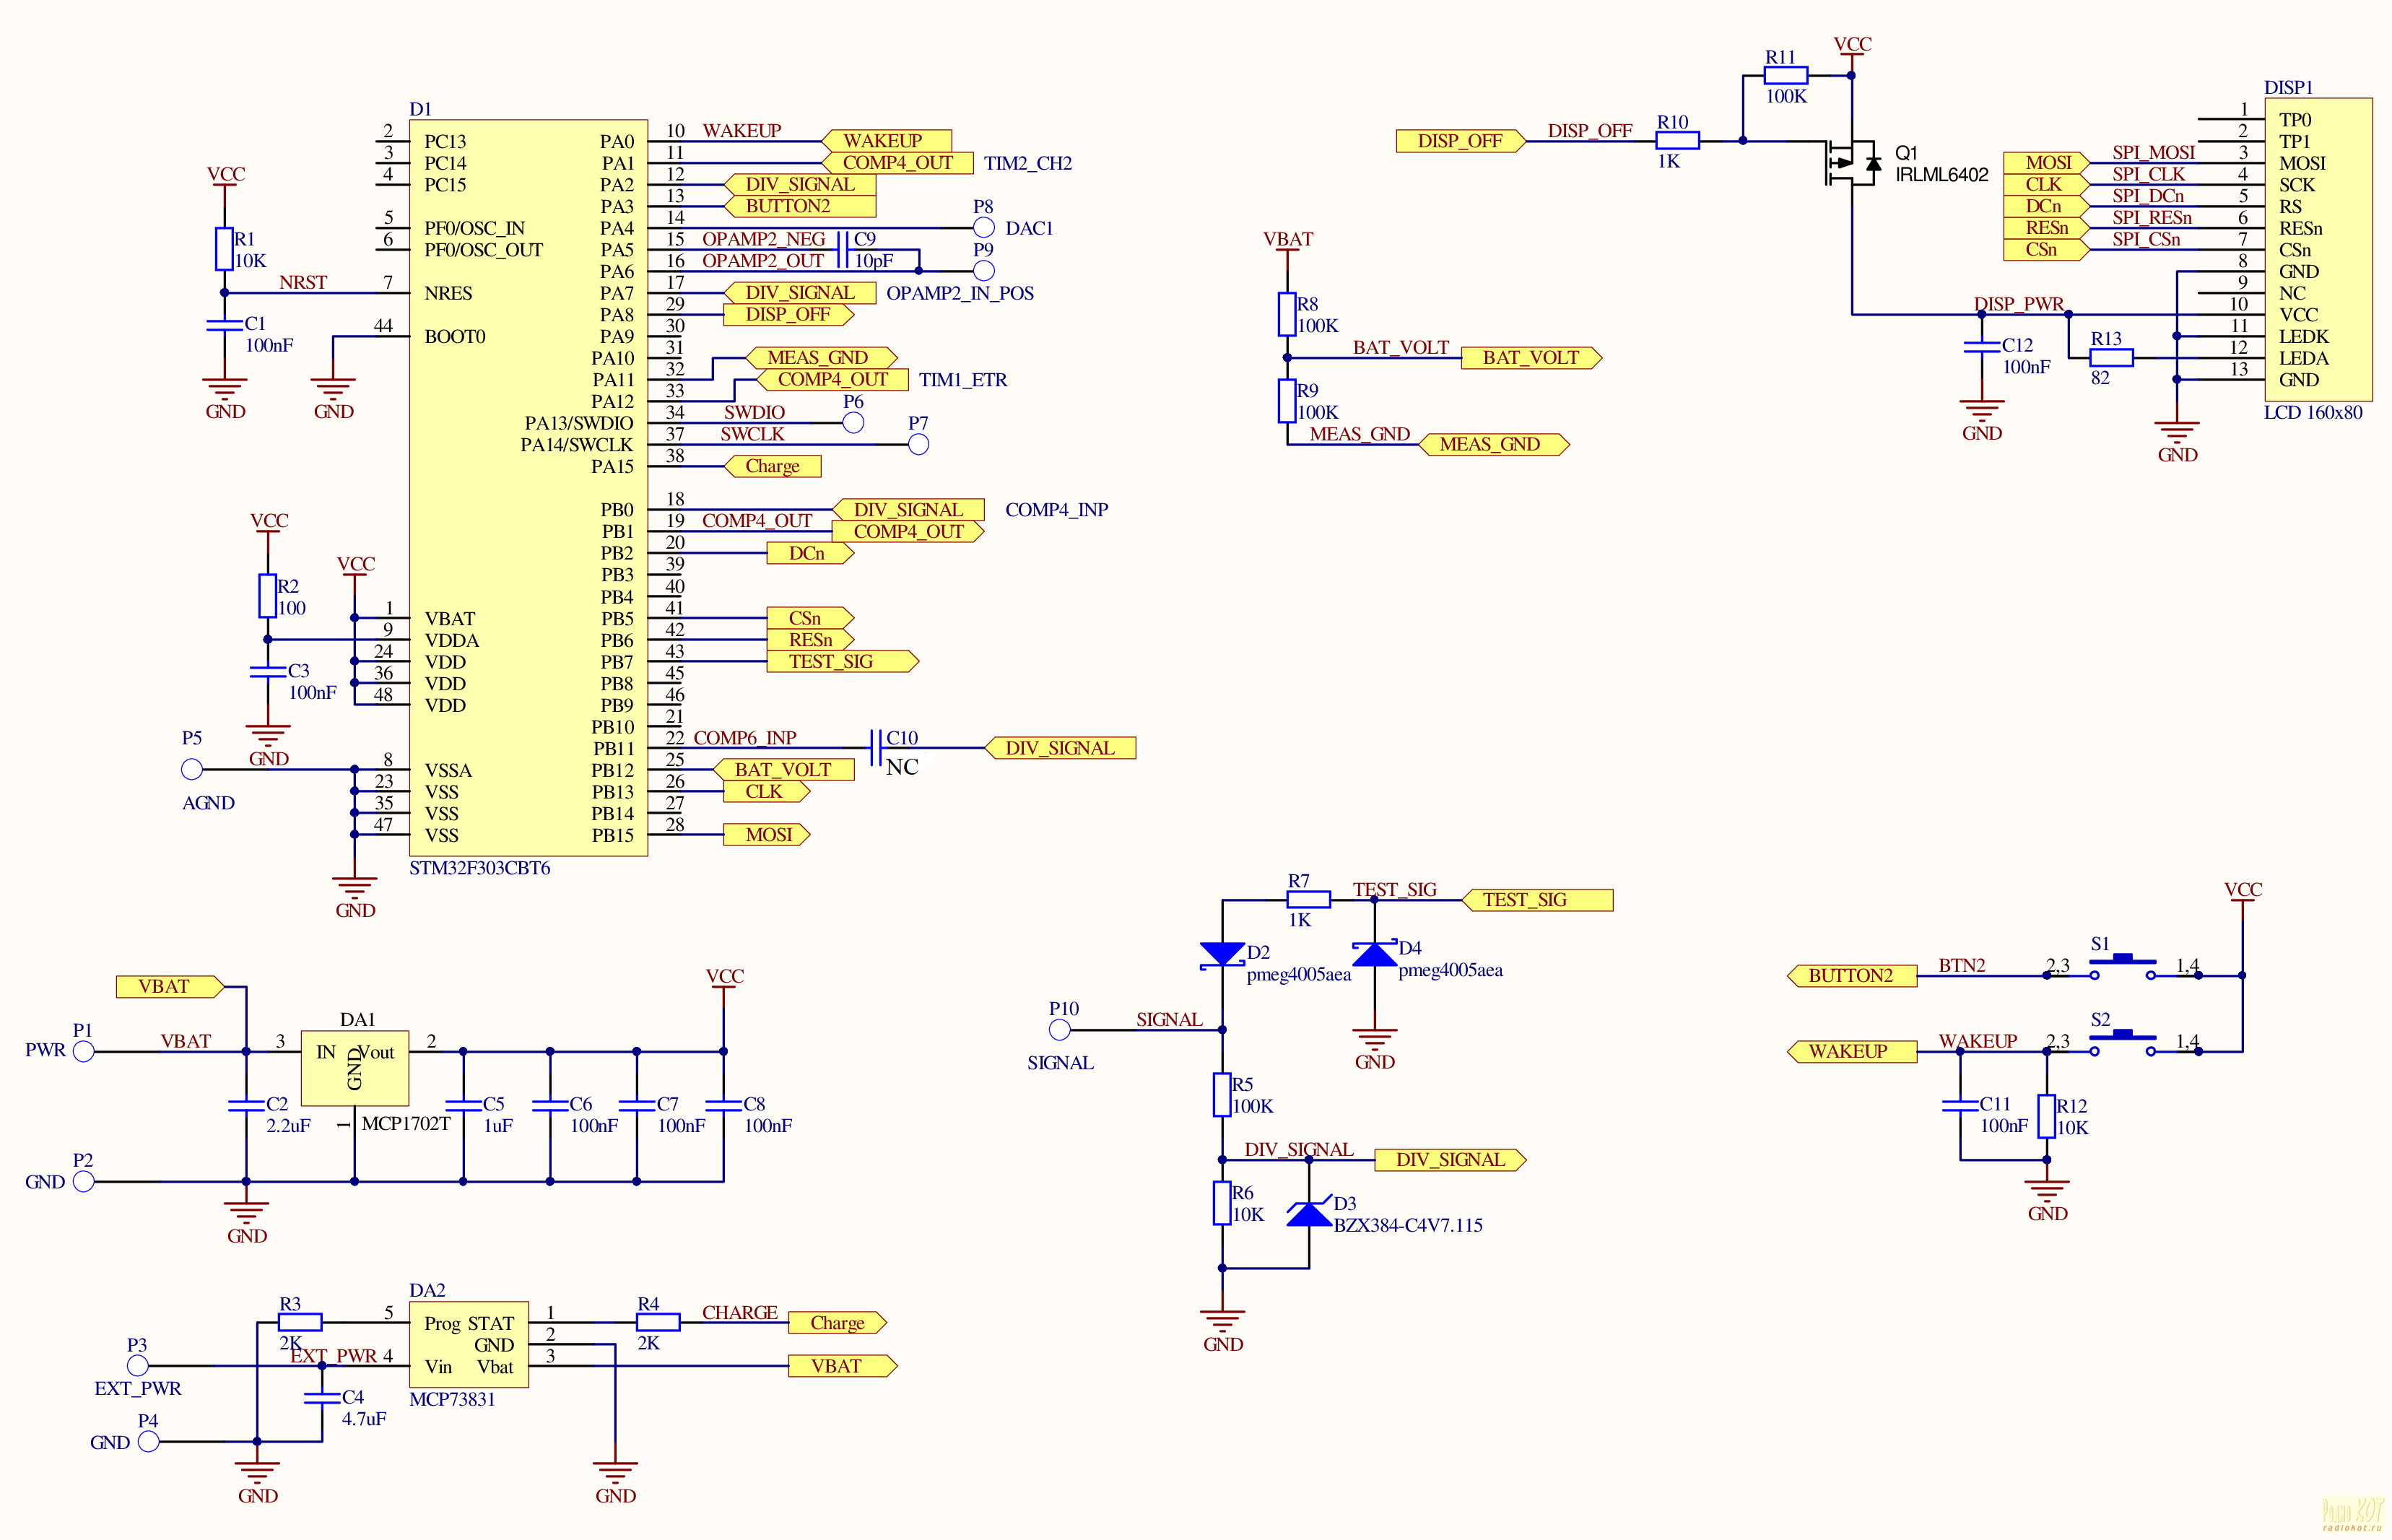Click resistor R4 2K symbol
This screenshot has width=2392, height=1540.
[x=658, y=1322]
